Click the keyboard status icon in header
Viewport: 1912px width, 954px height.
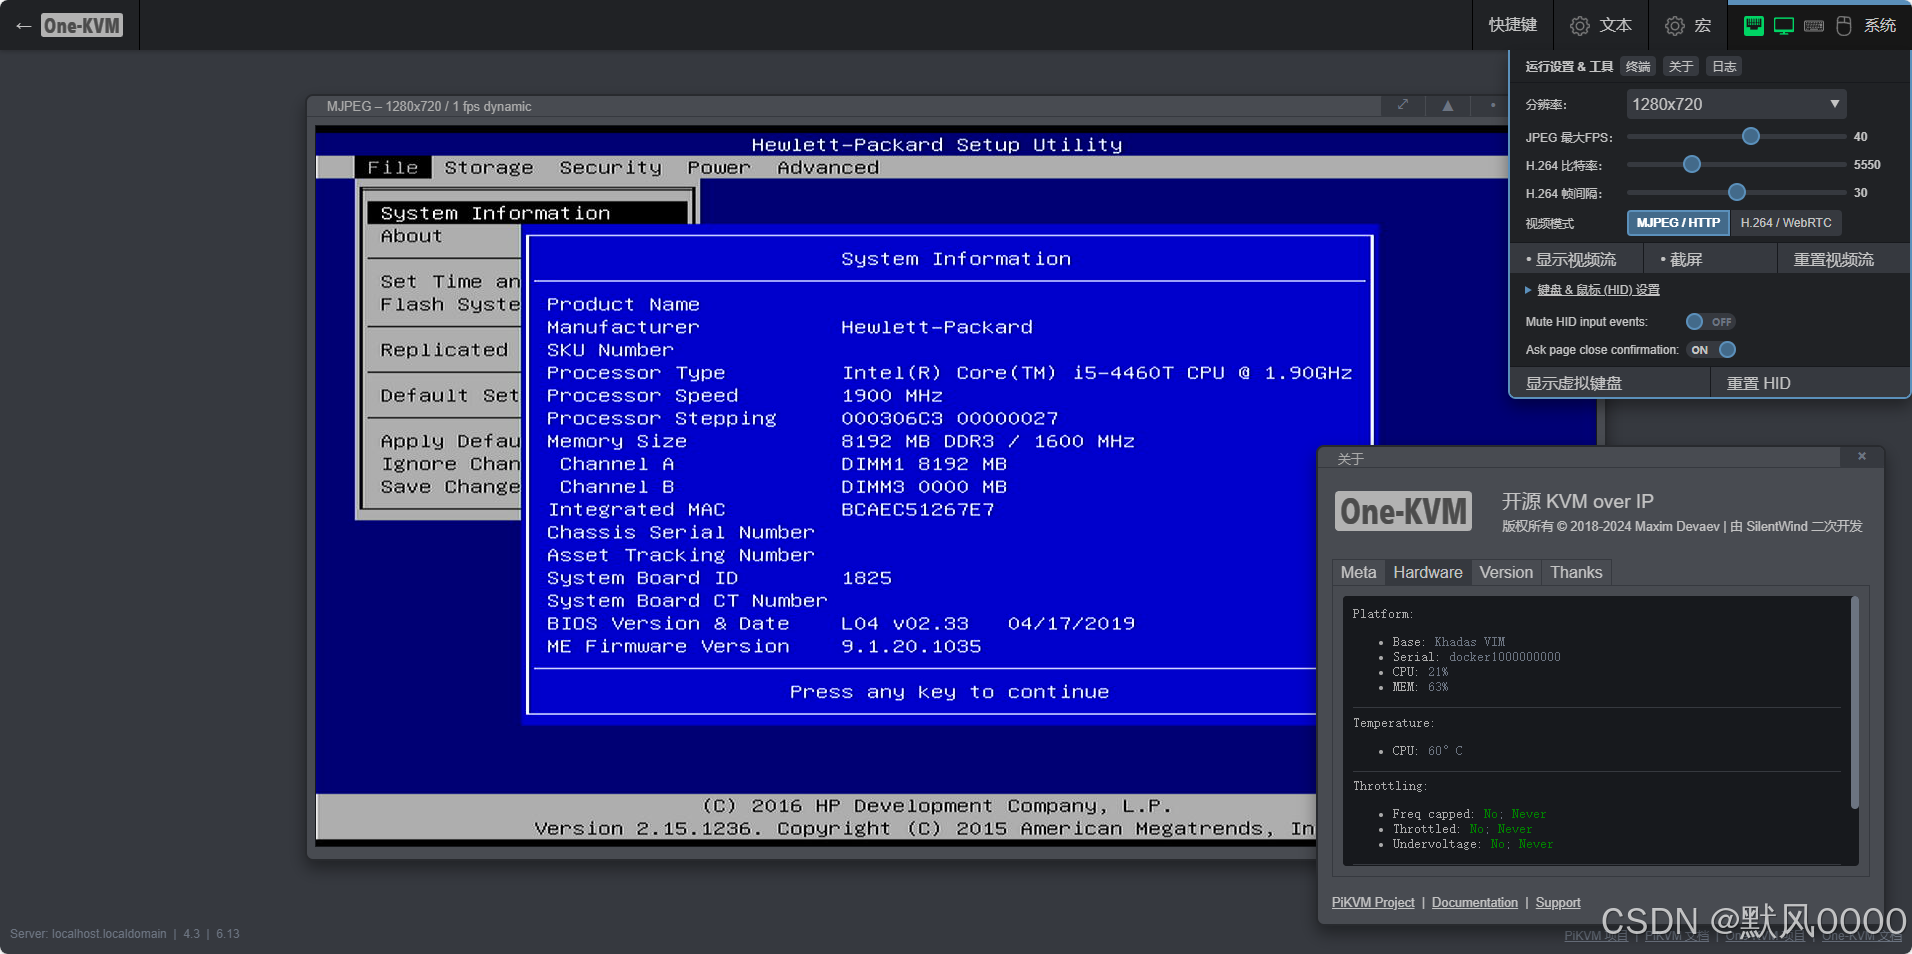tap(1813, 25)
